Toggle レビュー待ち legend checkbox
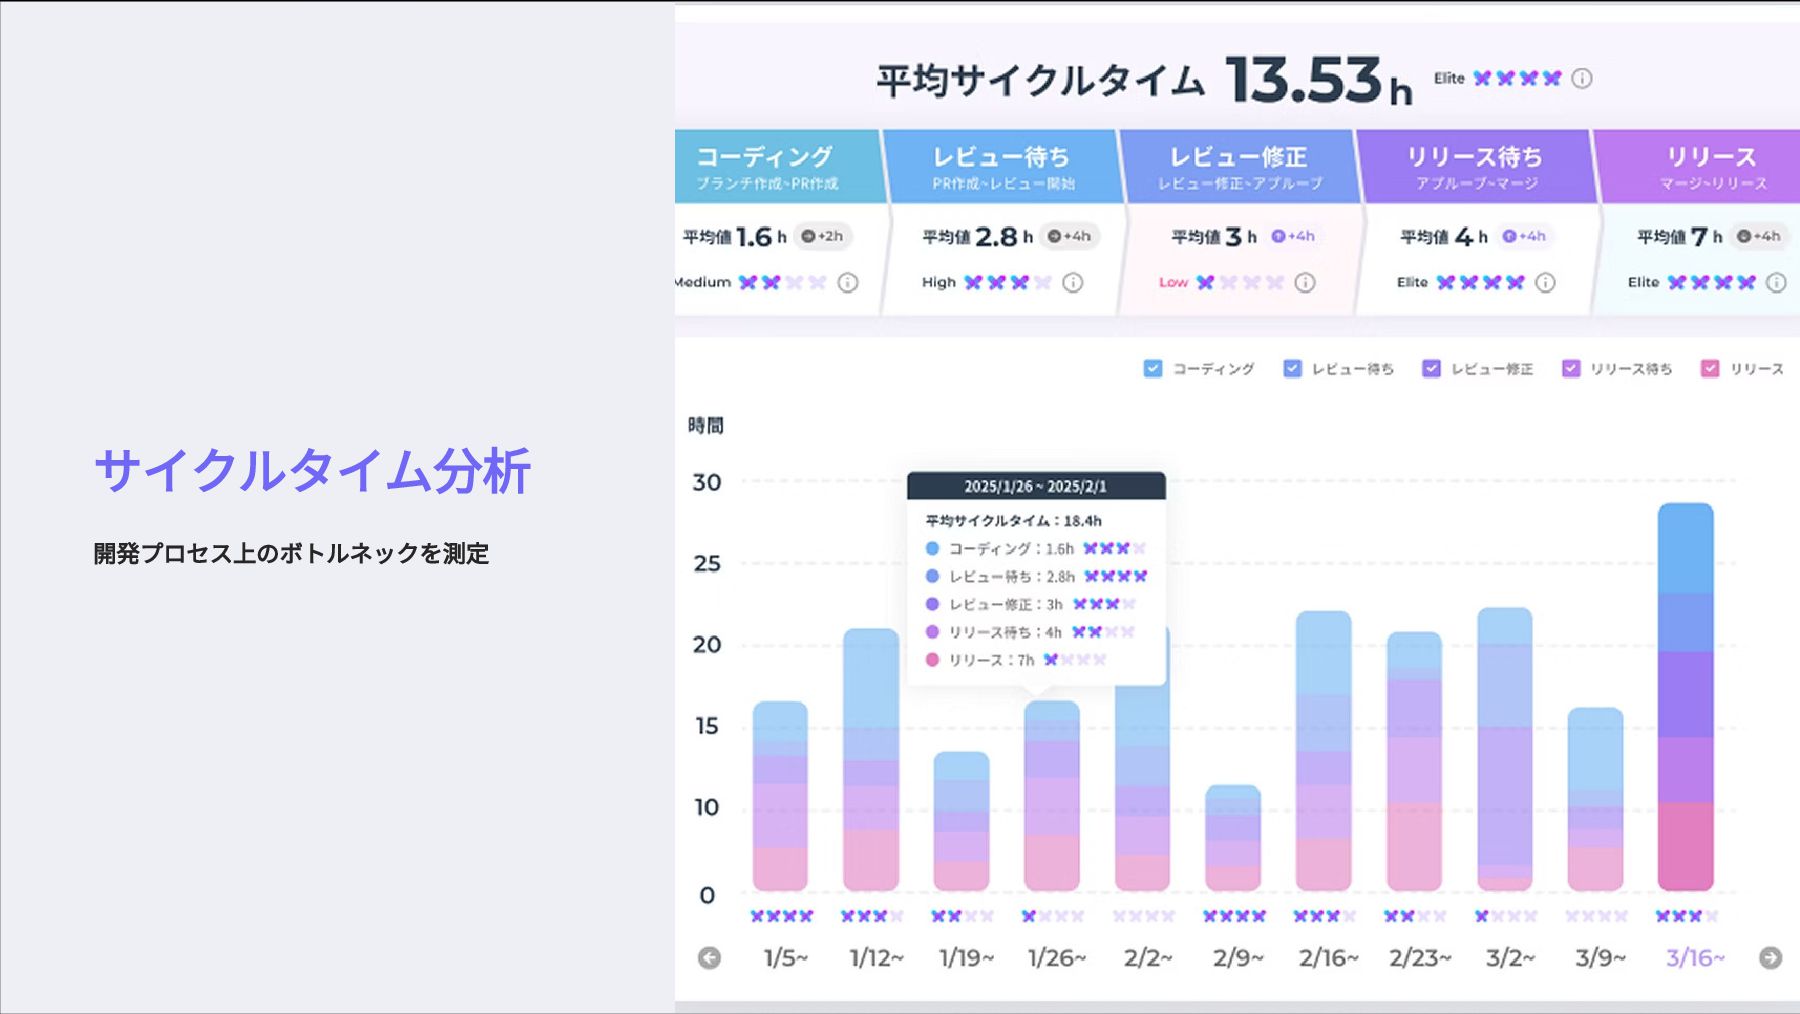This screenshot has width=1800, height=1014. (1292, 369)
